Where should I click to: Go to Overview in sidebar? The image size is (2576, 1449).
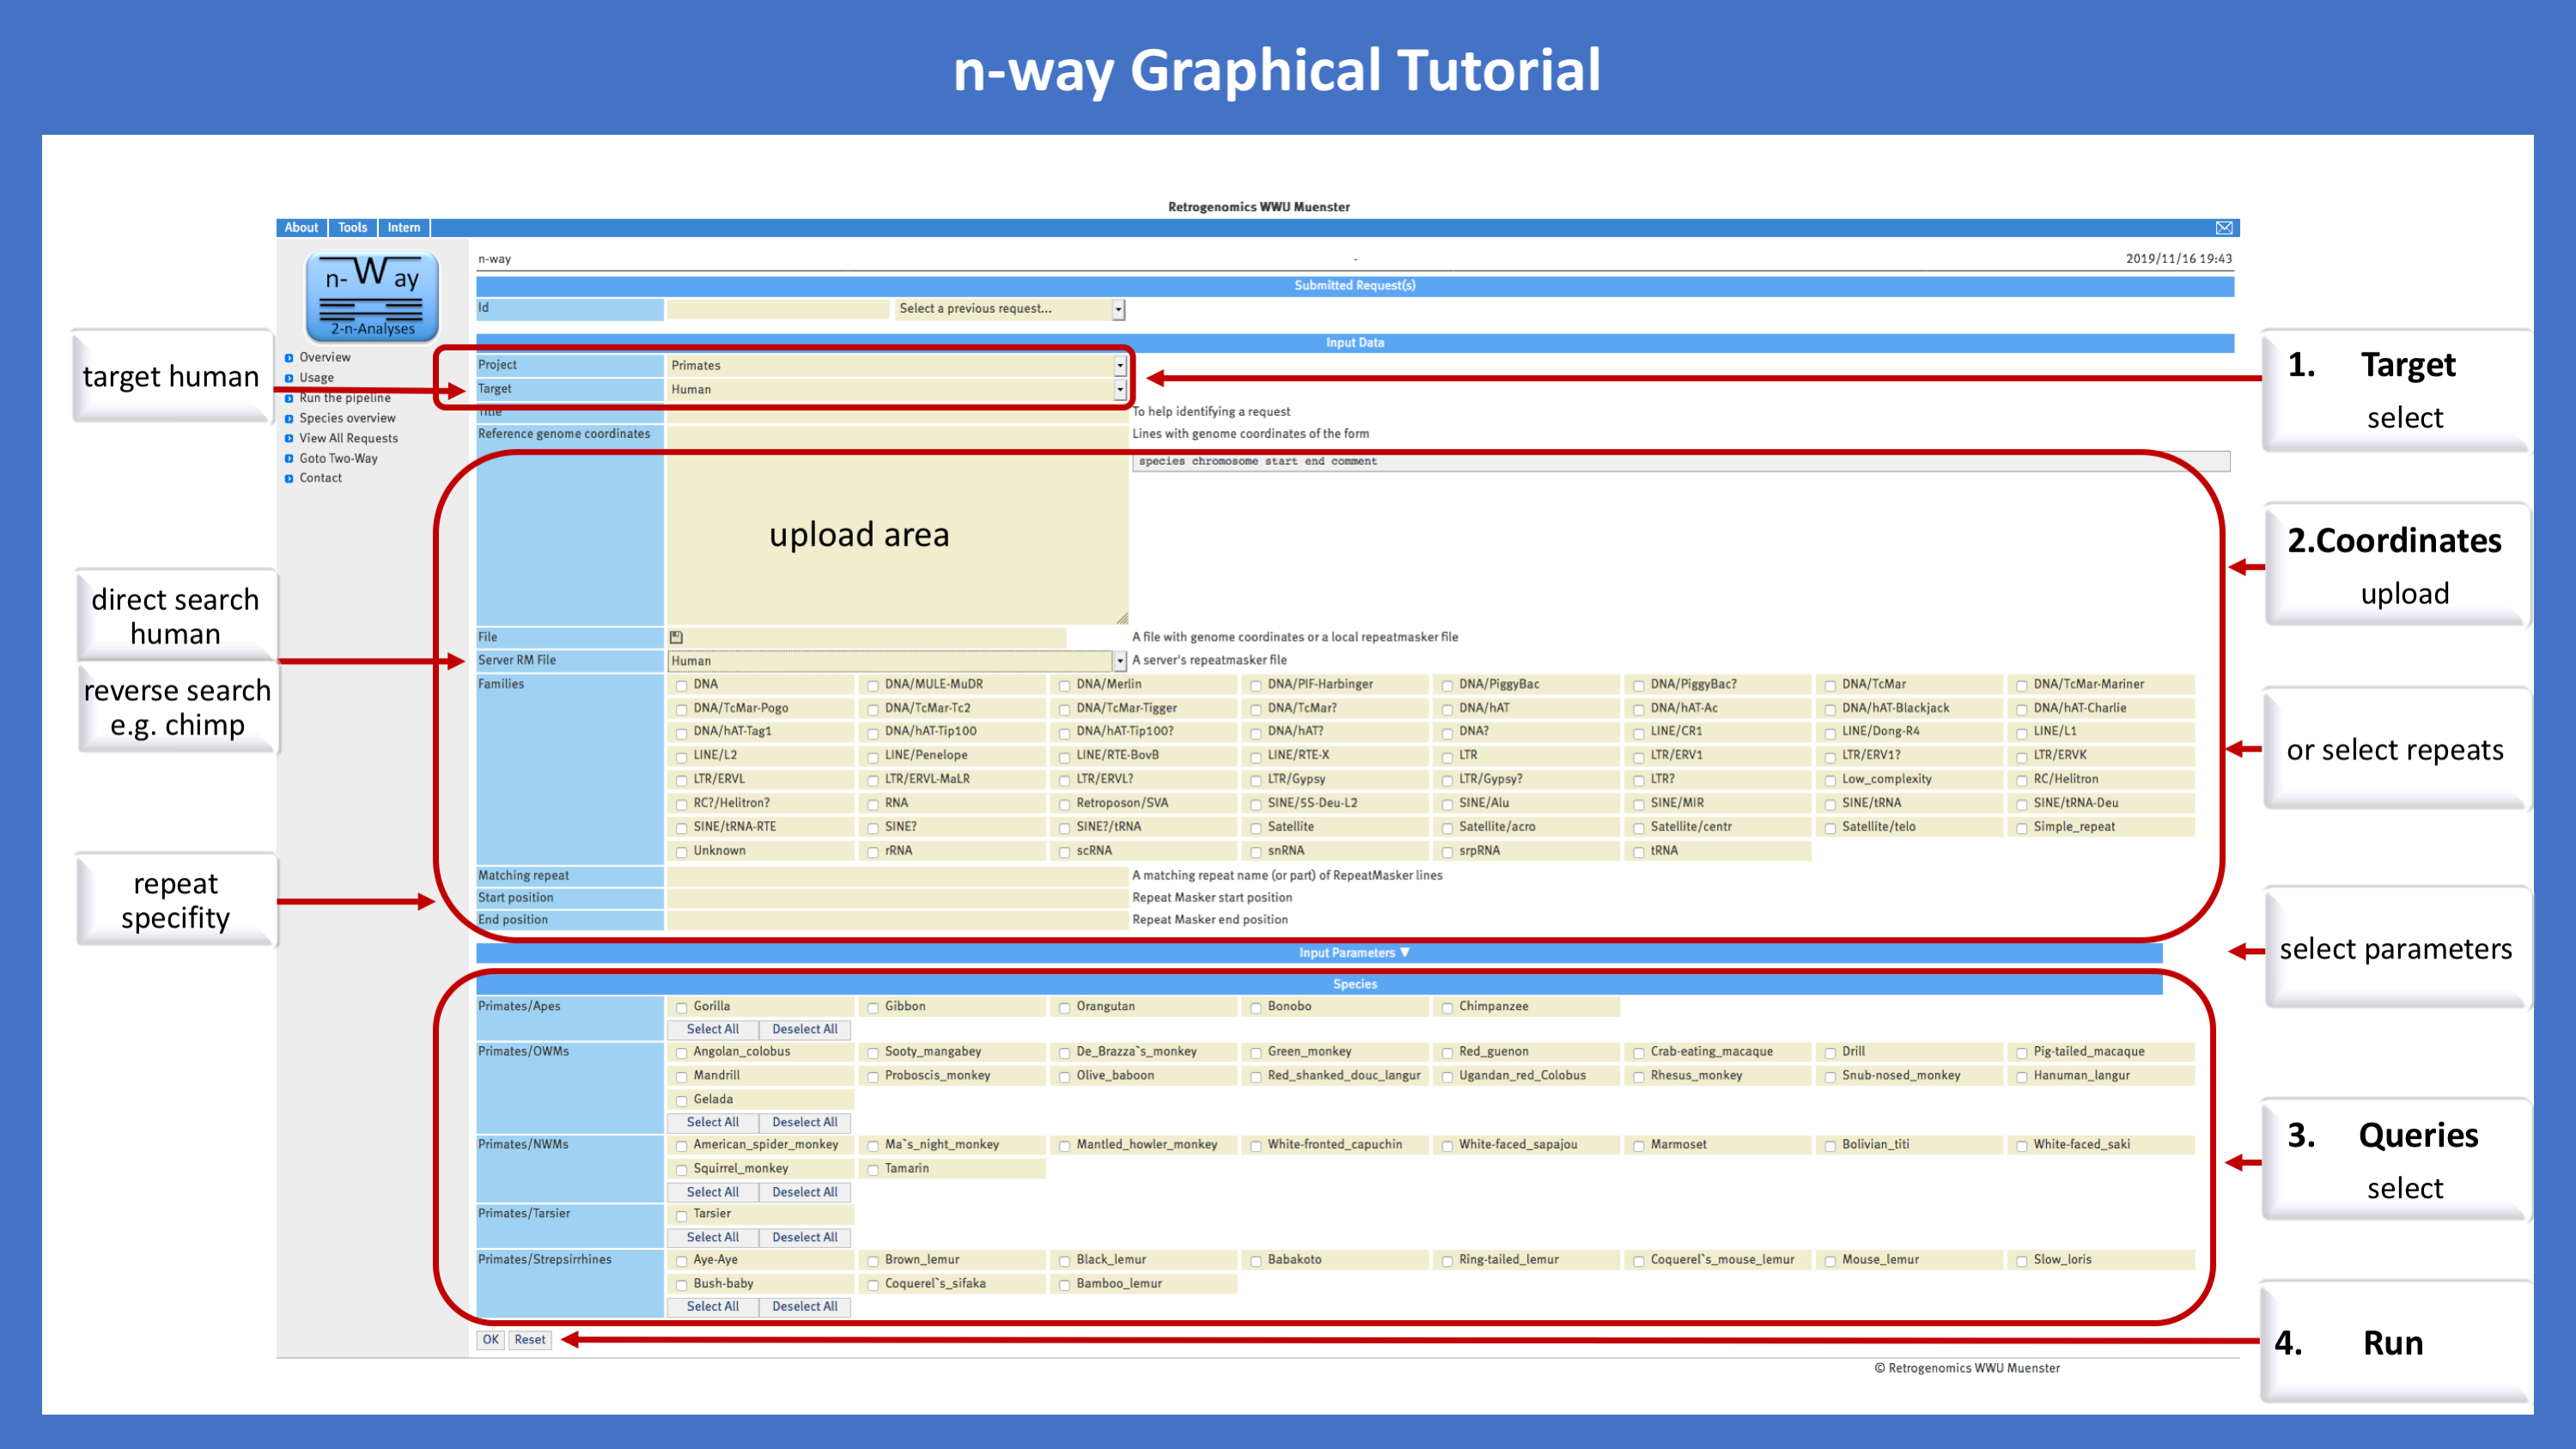tap(325, 357)
